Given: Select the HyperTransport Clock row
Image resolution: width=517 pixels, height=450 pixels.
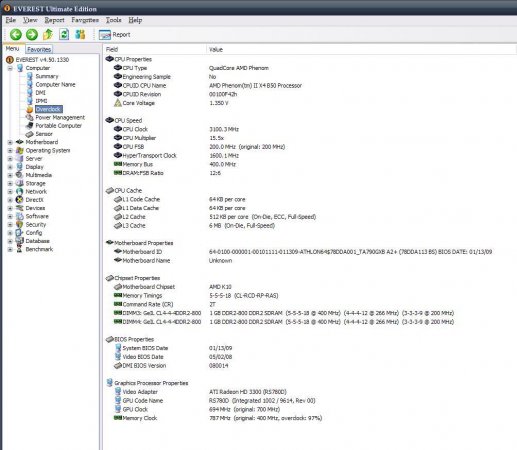Looking at the screenshot, I should coord(310,156).
